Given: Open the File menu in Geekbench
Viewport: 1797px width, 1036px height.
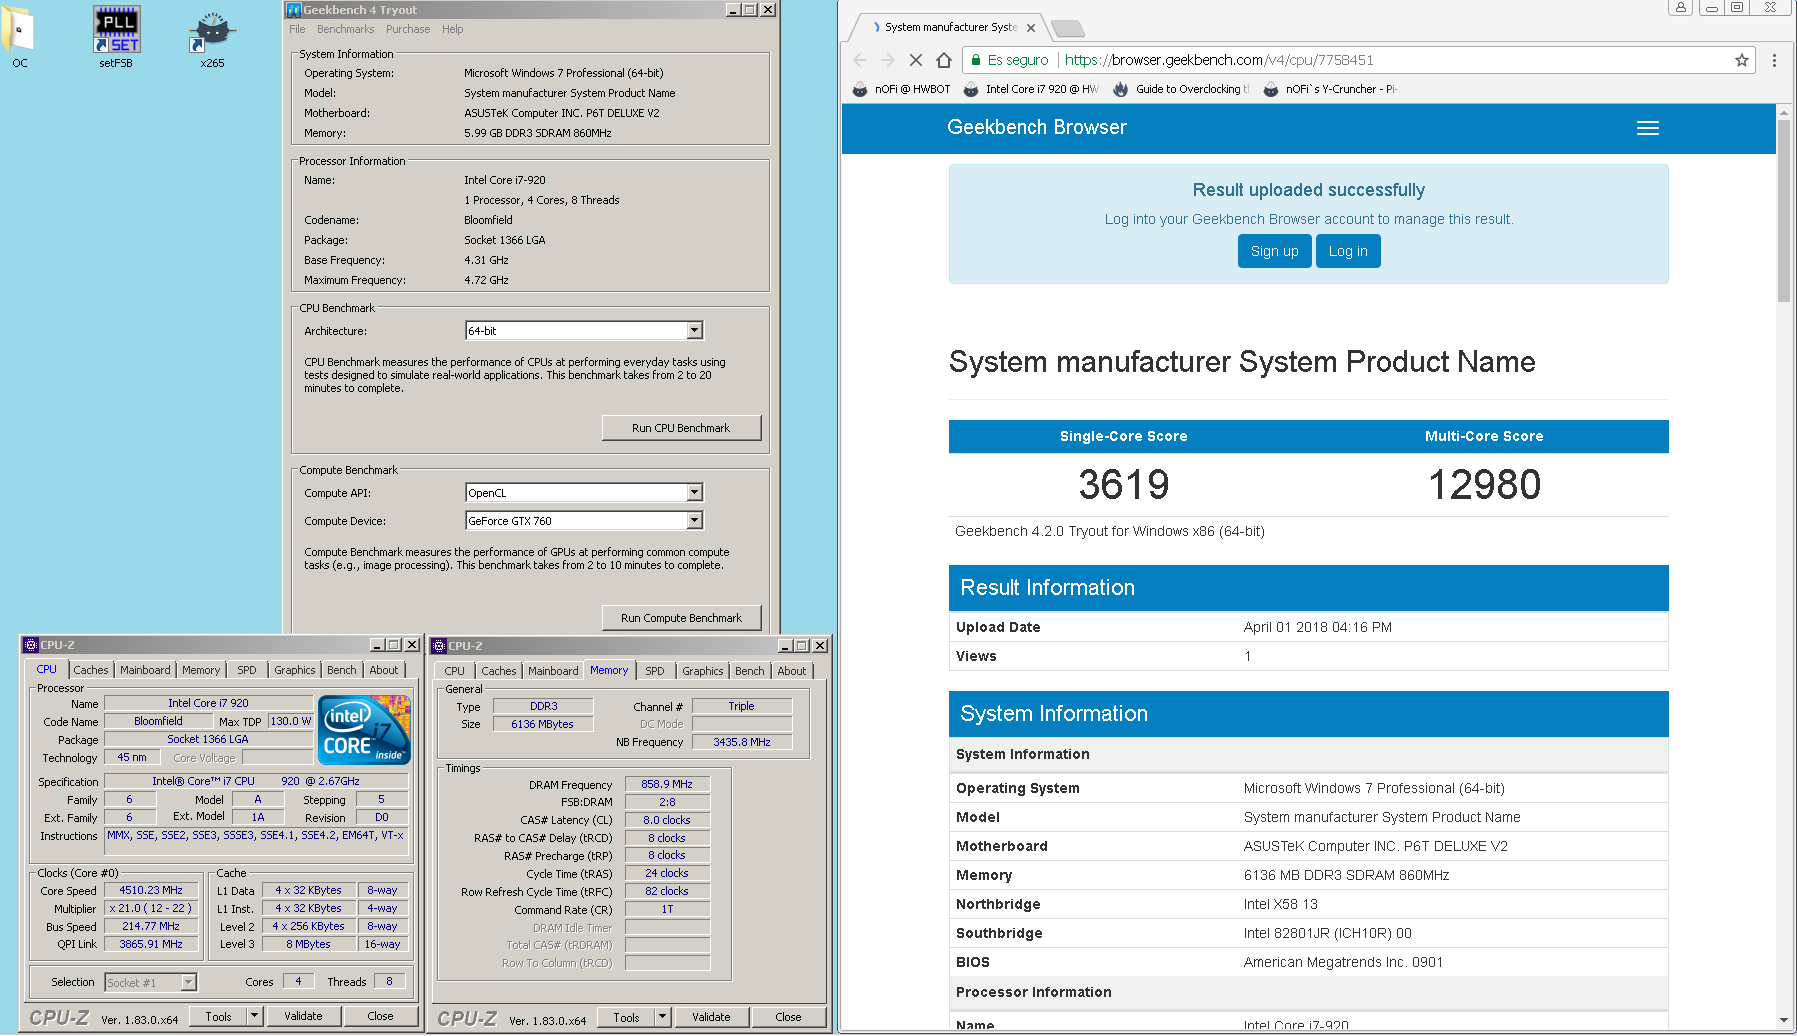Looking at the screenshot, I should click(x=297, y=29).
